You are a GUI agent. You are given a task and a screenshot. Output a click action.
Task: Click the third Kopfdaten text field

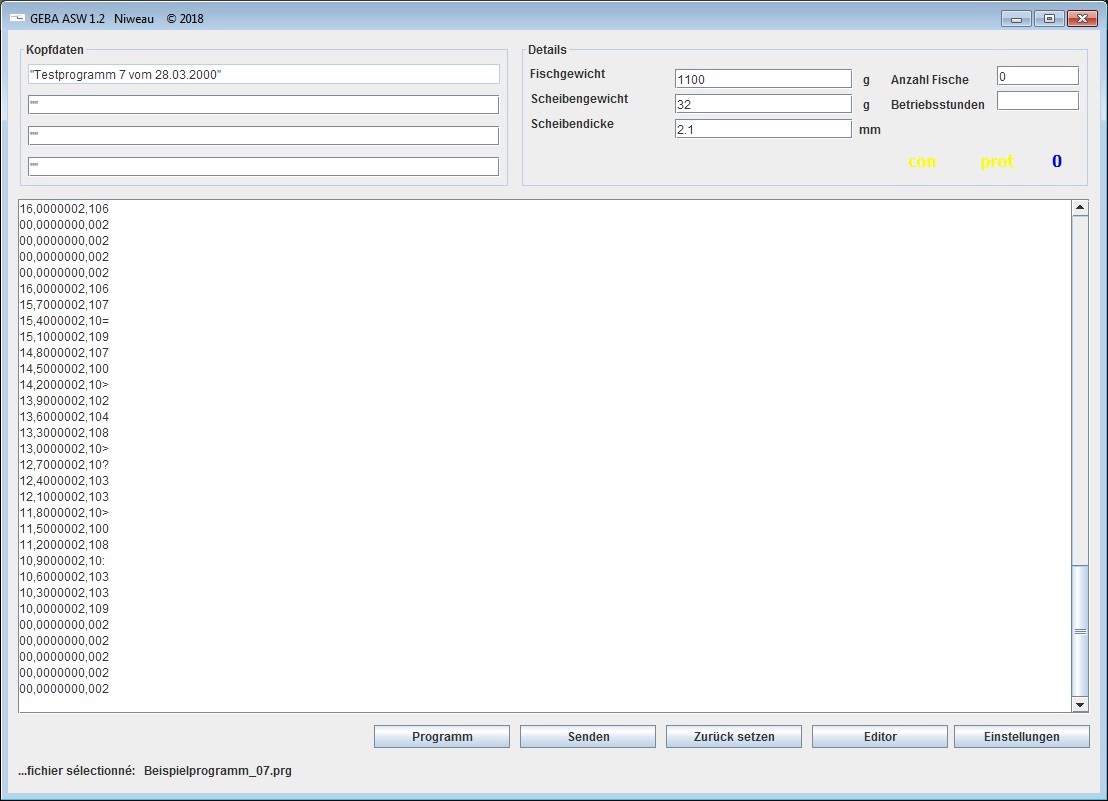click(x=264, y=135)
